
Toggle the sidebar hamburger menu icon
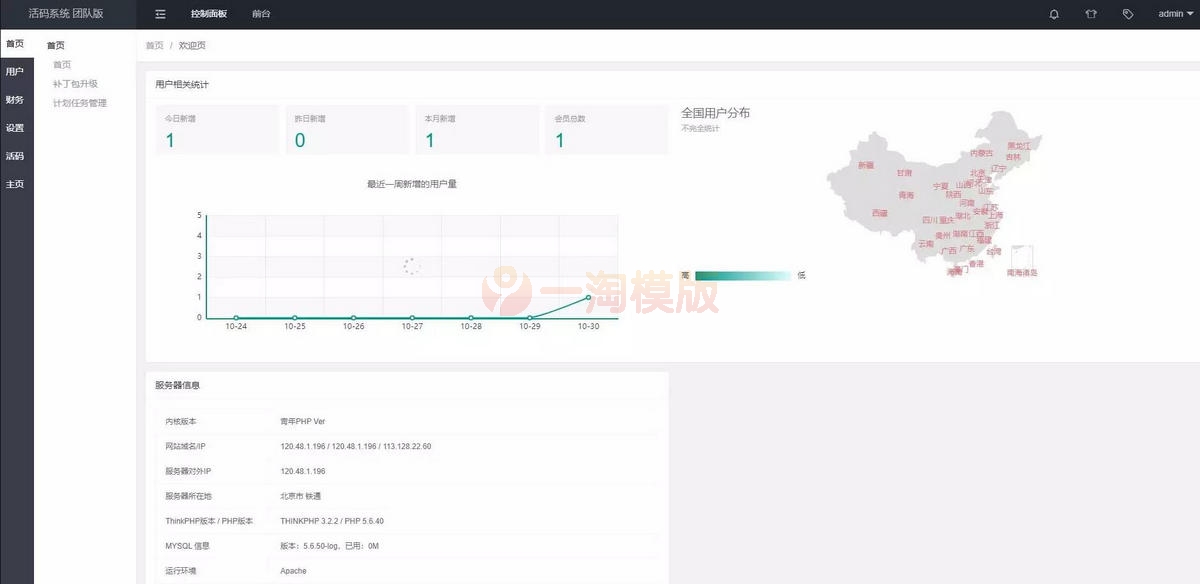(x=159, y=13)
